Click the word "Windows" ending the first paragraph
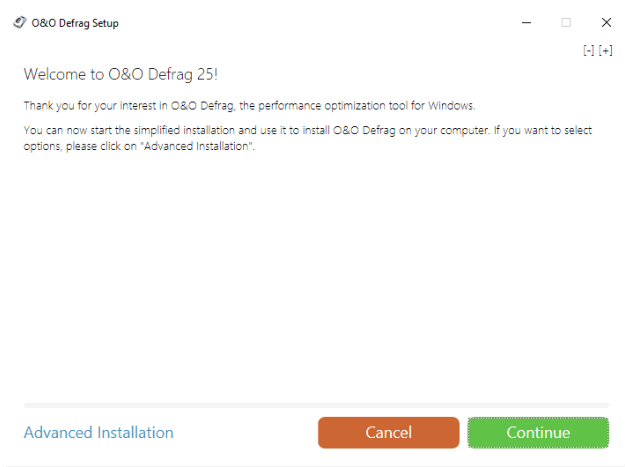Screen dimensions: 627x467 pyautogui.click(x=451, y=106)
